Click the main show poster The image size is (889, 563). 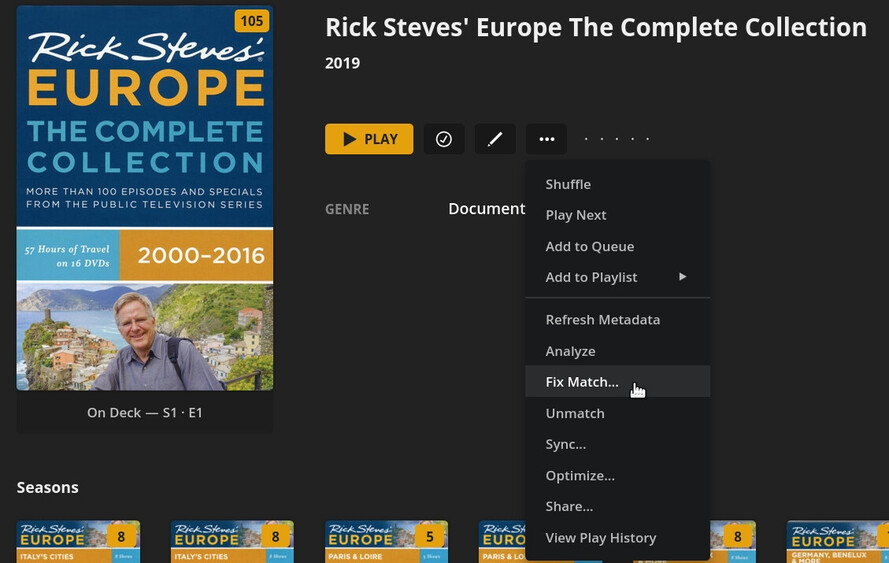pos(145,198)
